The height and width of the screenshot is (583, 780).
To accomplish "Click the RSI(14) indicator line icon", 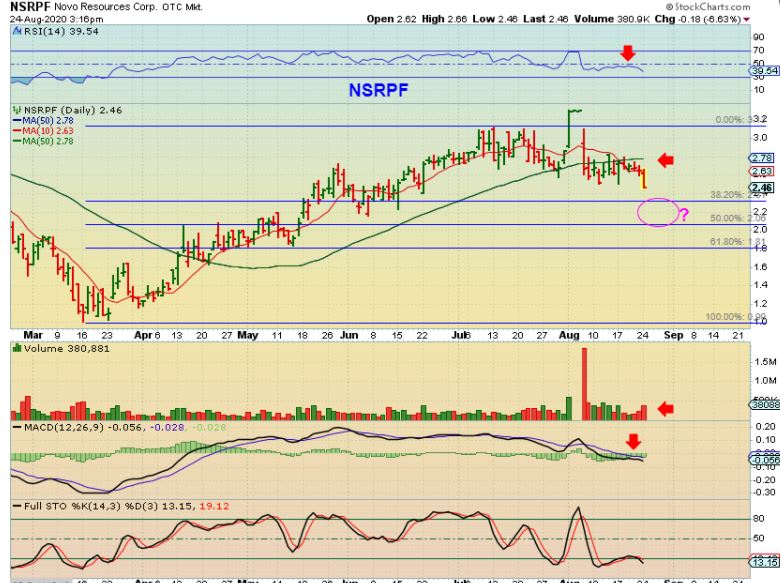I will [17, 31].
